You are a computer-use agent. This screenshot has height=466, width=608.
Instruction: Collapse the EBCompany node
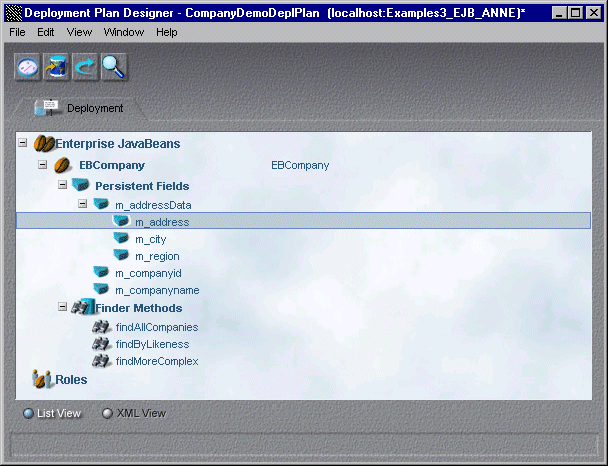pyautogui.click(x=43, y=164)
